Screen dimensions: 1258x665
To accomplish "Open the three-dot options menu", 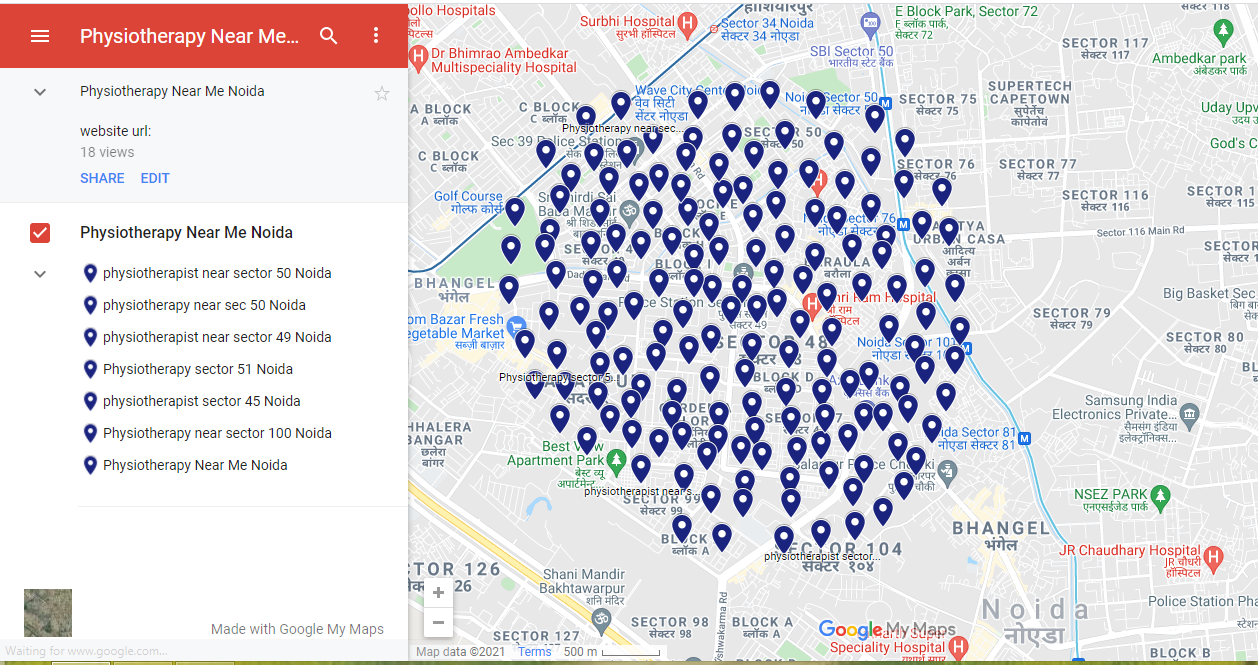I will coord(375,35).
